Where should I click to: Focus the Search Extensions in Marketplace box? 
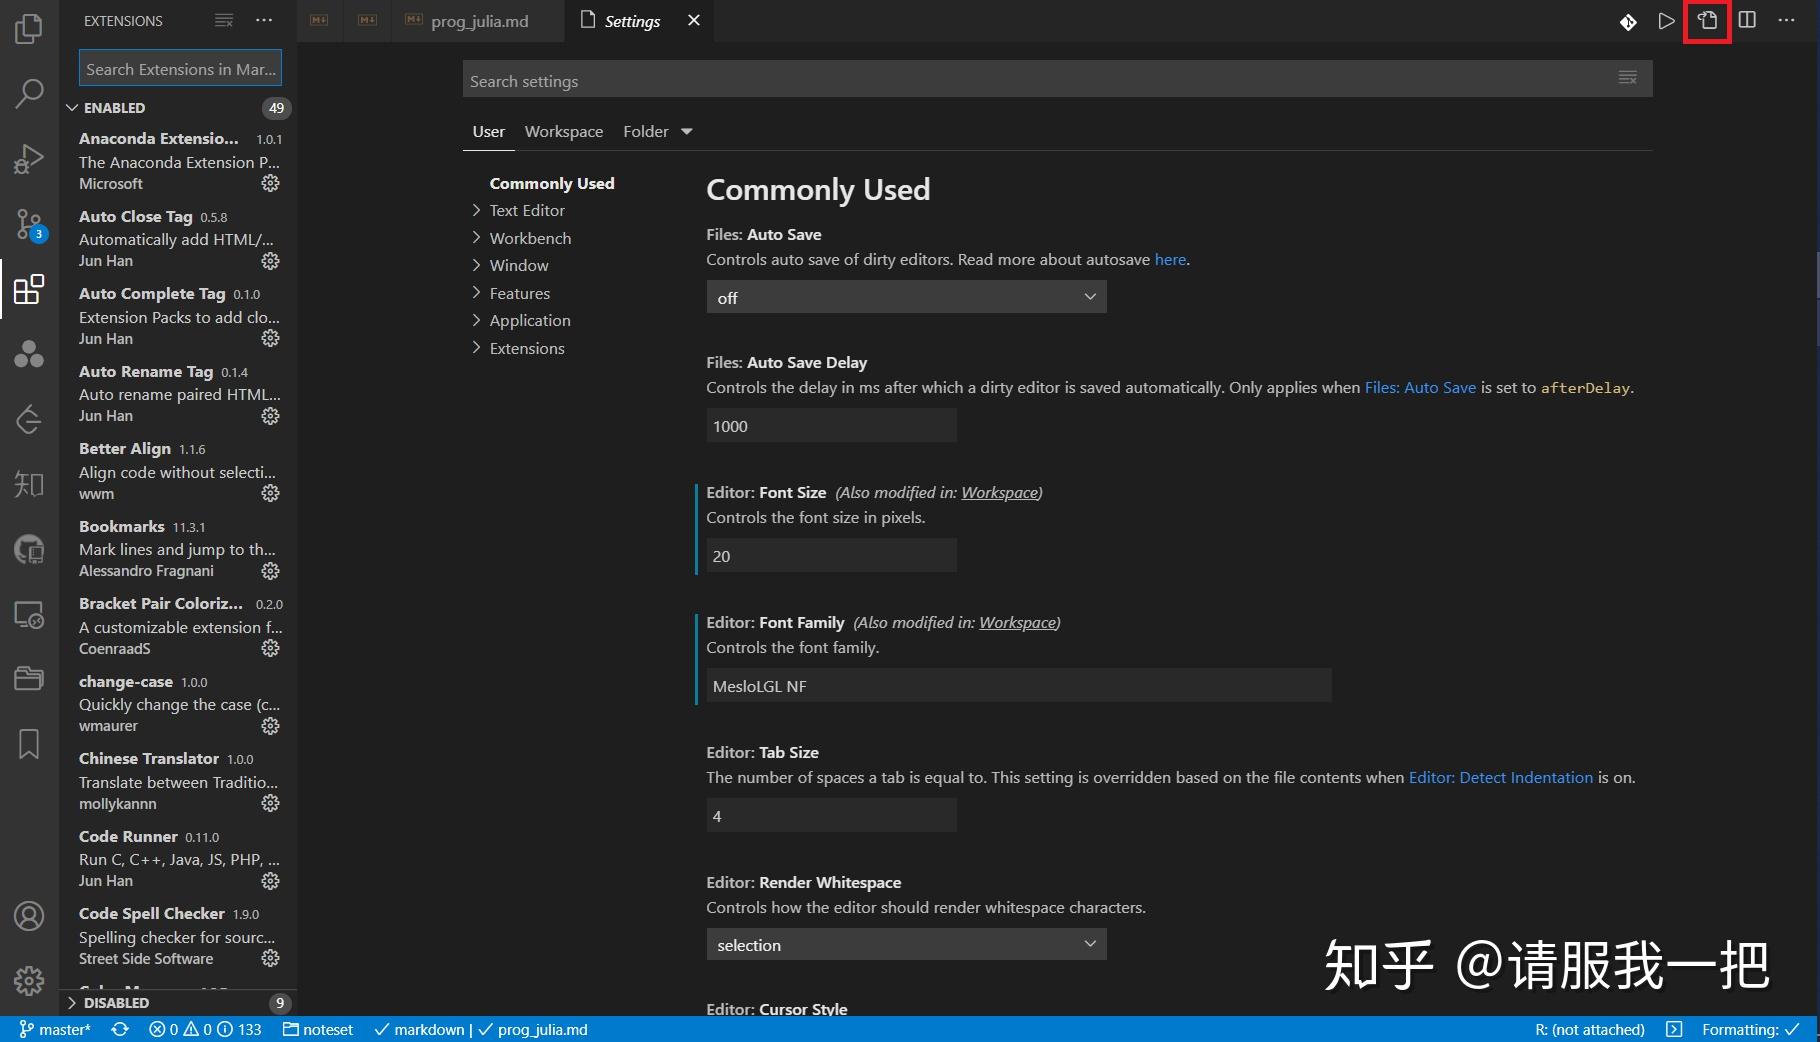click(180, 69)
